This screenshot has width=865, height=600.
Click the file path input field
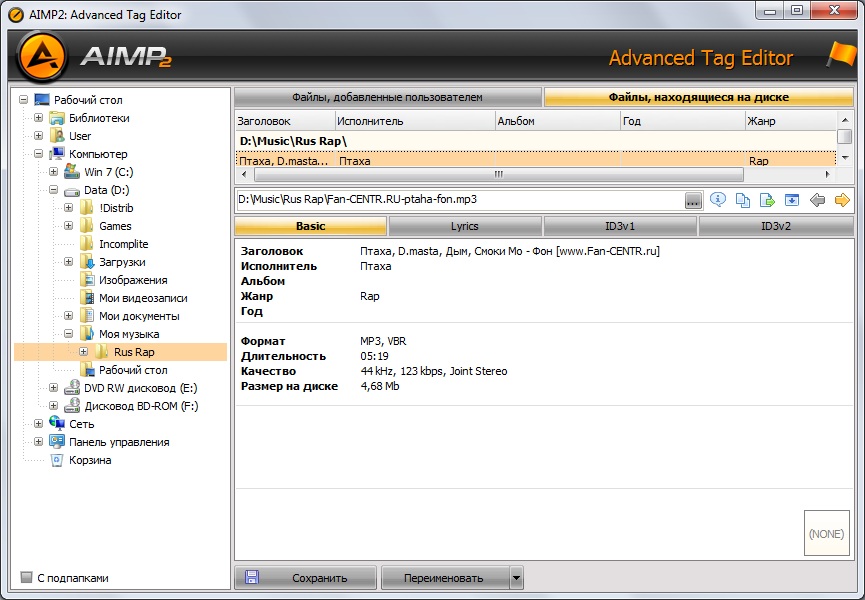459,200
